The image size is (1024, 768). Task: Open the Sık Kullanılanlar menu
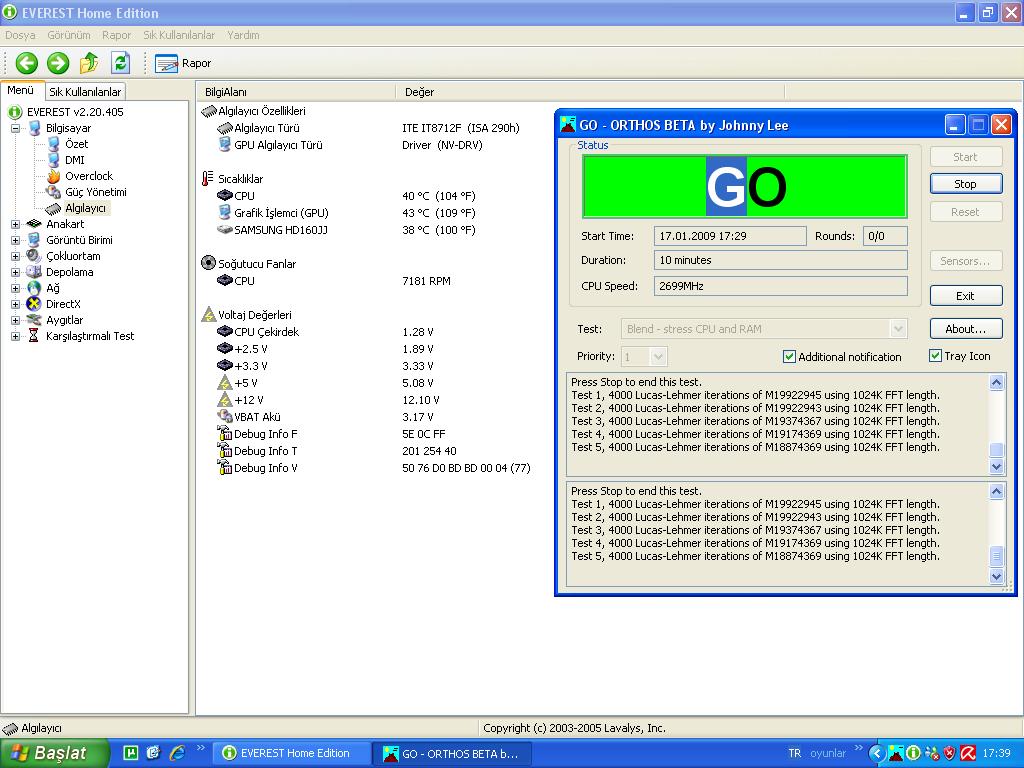pyautogui.click(x=179, y=35)
